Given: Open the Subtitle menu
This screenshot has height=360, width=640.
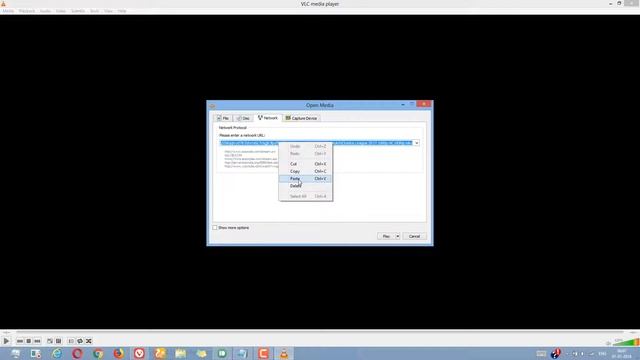Looking at the screenshot, I should click(x=78, y=11).
